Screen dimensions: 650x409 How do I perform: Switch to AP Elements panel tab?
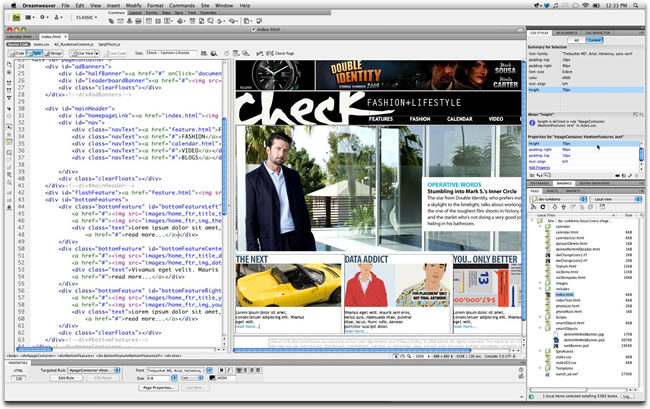coord(566,33)
